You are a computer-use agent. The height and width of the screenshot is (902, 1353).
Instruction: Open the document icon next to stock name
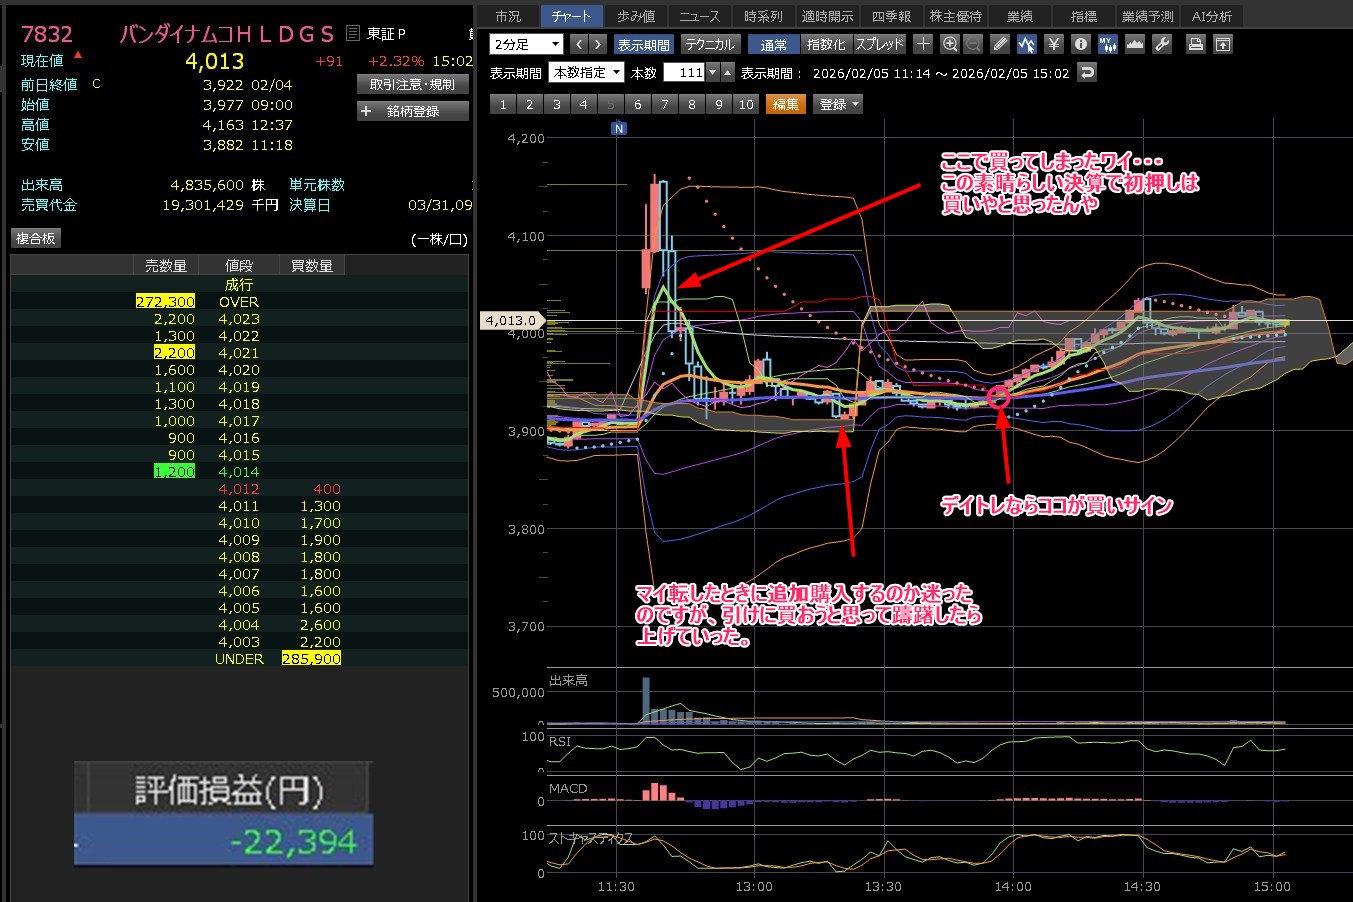tap(352, 33)
